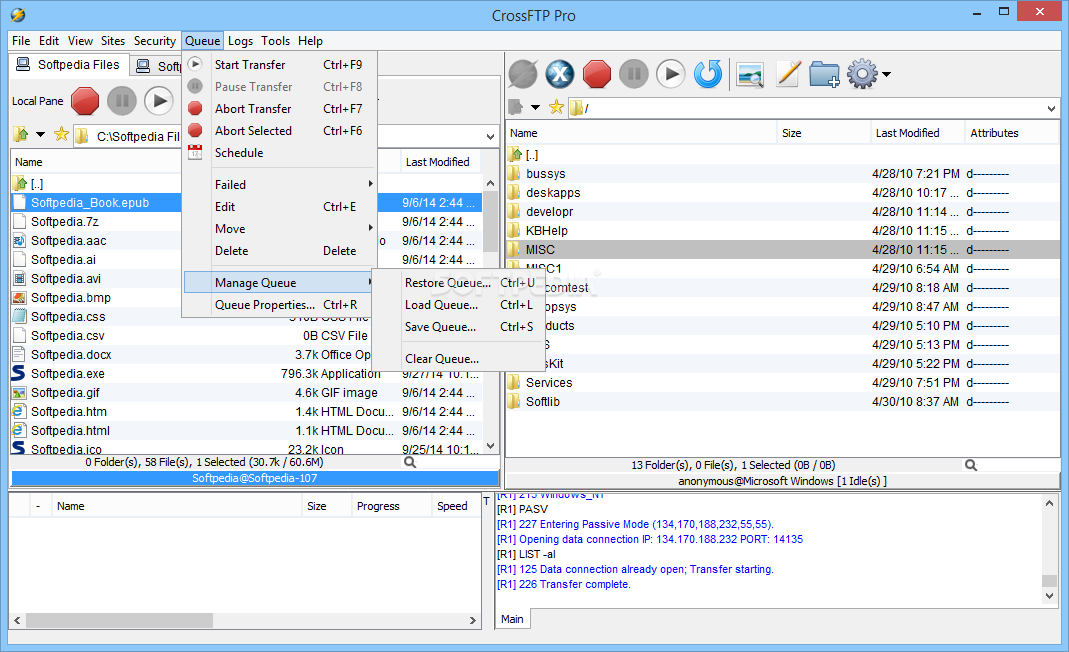Click the remote favorites star icon
The height and width of the screenshot is (652, 1069).
[556, 107]
